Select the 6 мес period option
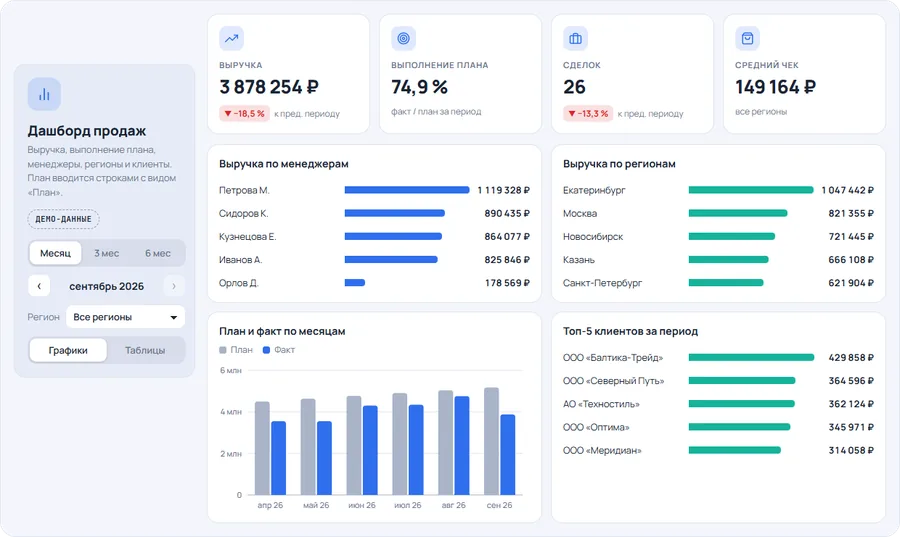The width and height of the screenshot is (900, 537). click(x=158, y=253)
